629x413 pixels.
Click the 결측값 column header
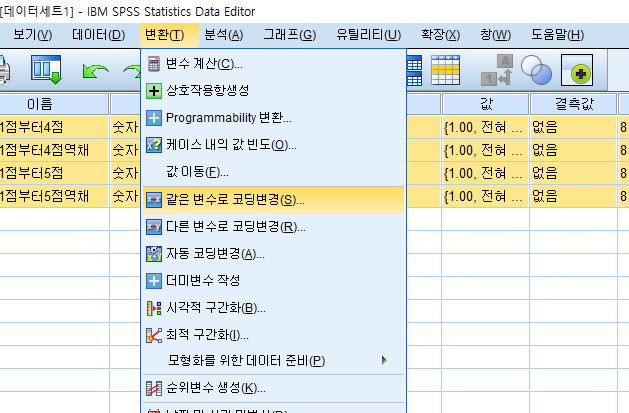[574, 104]
